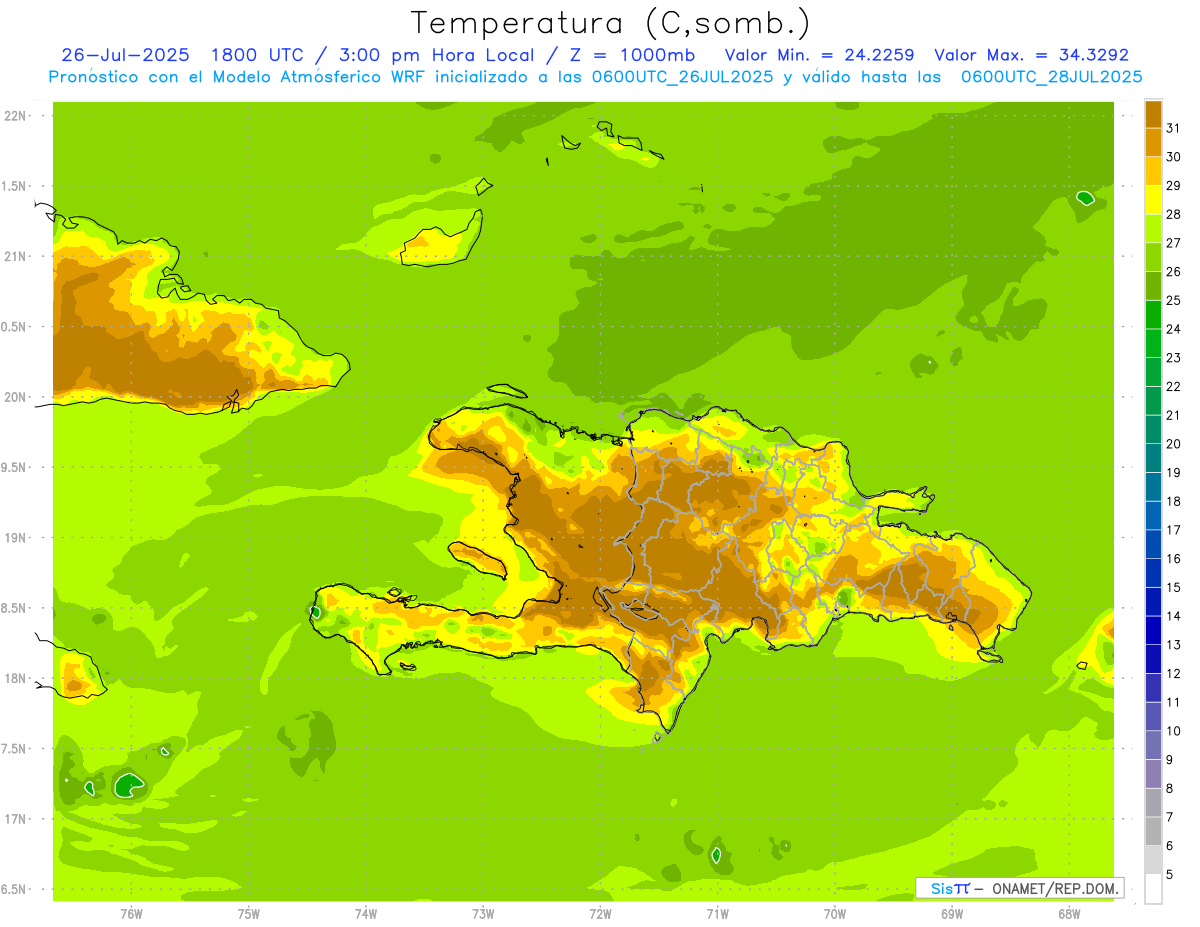Screen dimensions: 1200x927
Task: Click legend value "31"
Action: (x=1173, y=127)
